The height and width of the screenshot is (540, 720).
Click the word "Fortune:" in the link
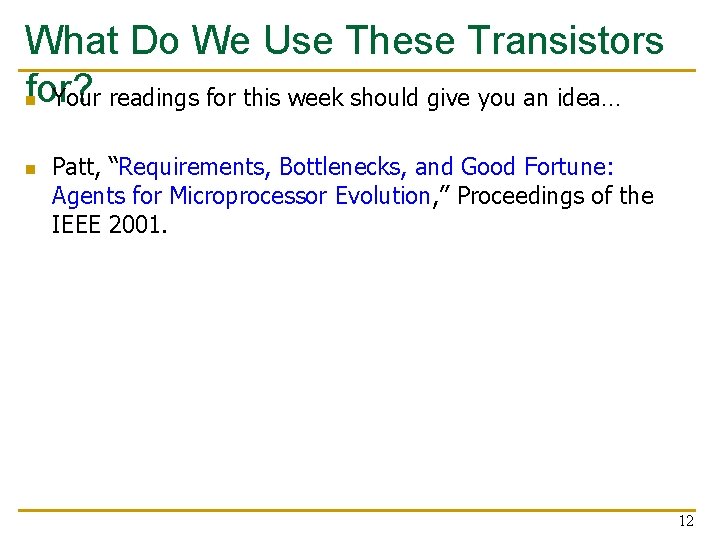click(569, 167)
